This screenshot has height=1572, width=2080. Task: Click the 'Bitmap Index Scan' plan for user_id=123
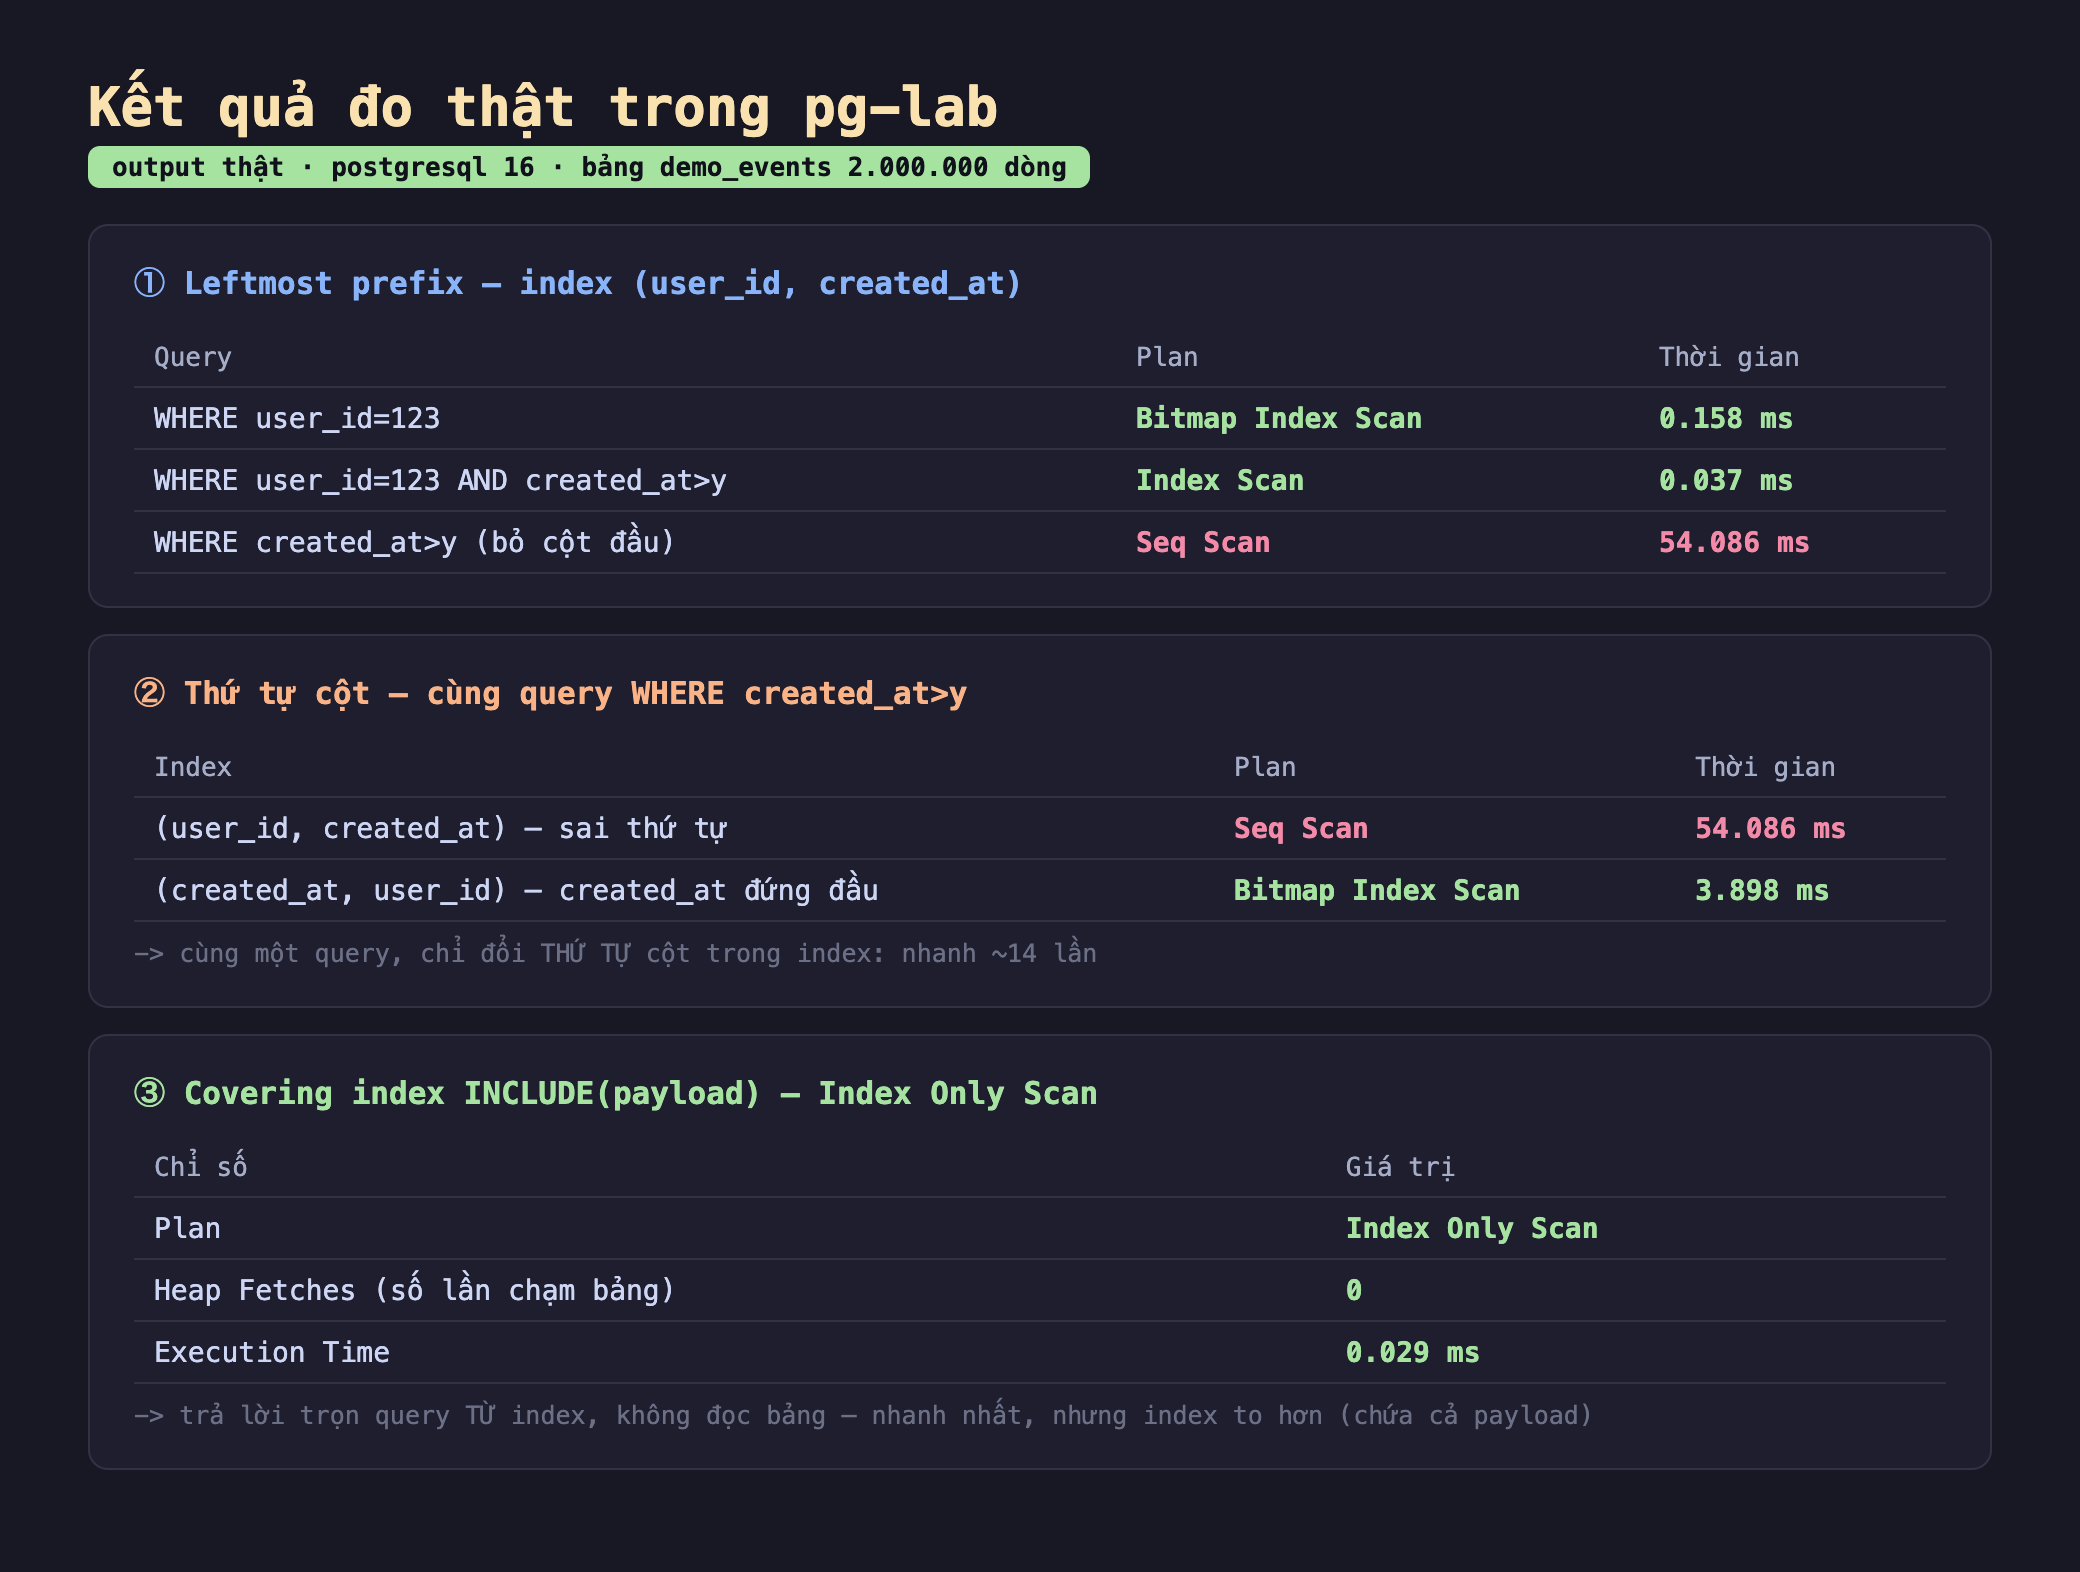1279,418
